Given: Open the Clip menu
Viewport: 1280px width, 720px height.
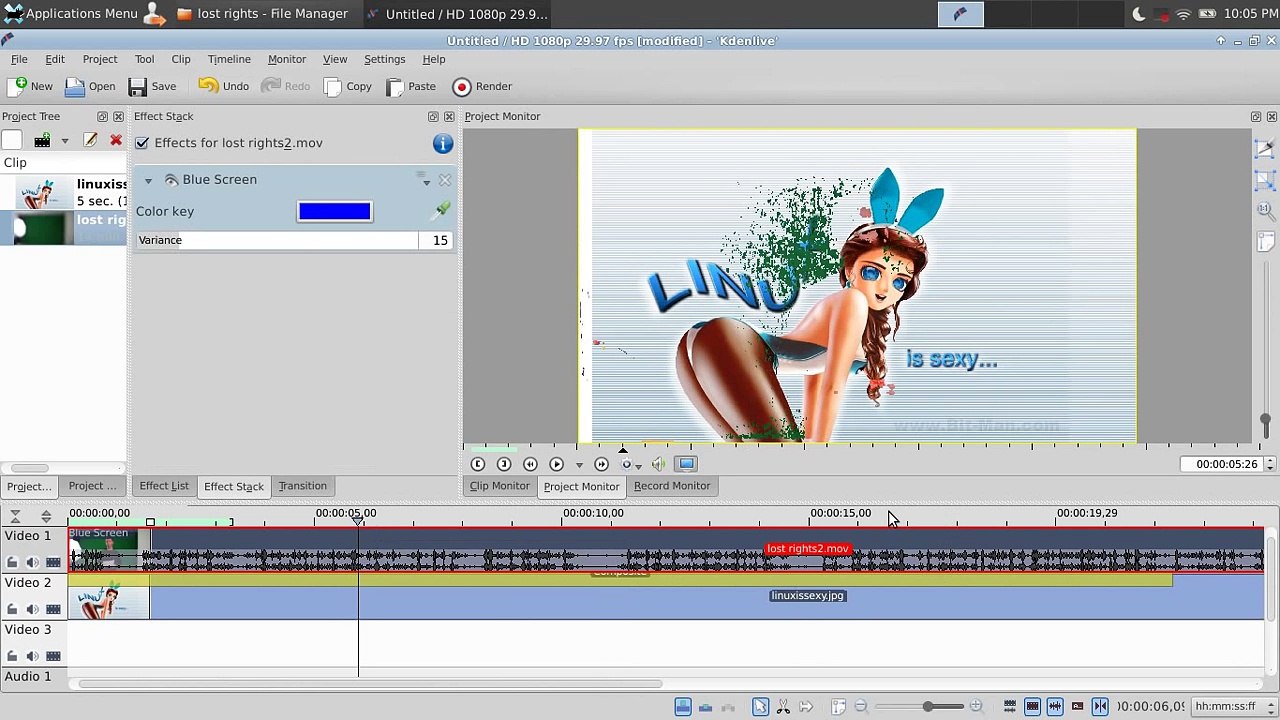Looking at the screenshot, I should [x=181, y=59].
